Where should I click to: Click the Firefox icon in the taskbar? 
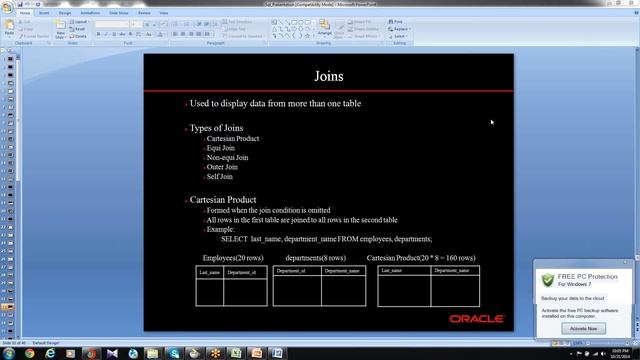[x=91, y=353]
